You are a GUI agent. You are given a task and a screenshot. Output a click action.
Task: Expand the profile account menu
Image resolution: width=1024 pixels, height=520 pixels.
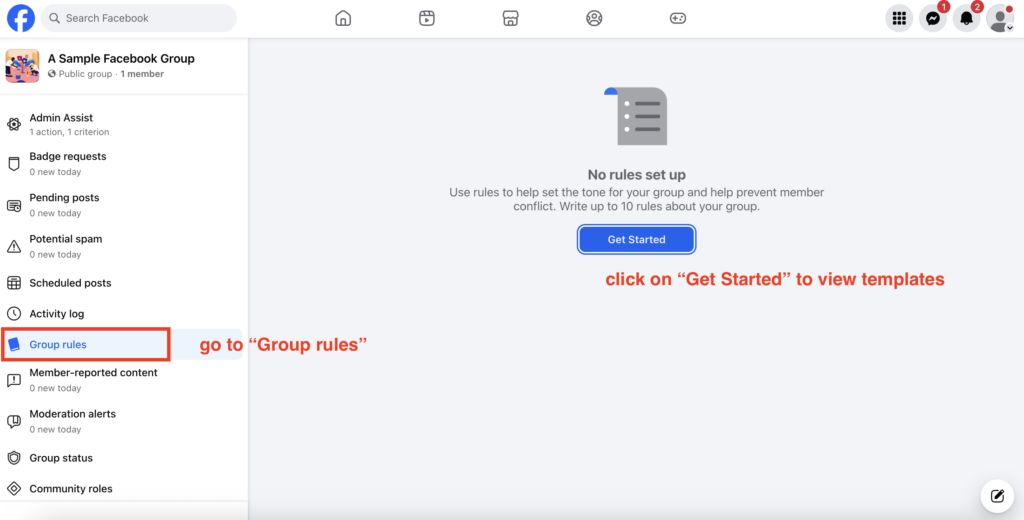click(x=999, y=18)
